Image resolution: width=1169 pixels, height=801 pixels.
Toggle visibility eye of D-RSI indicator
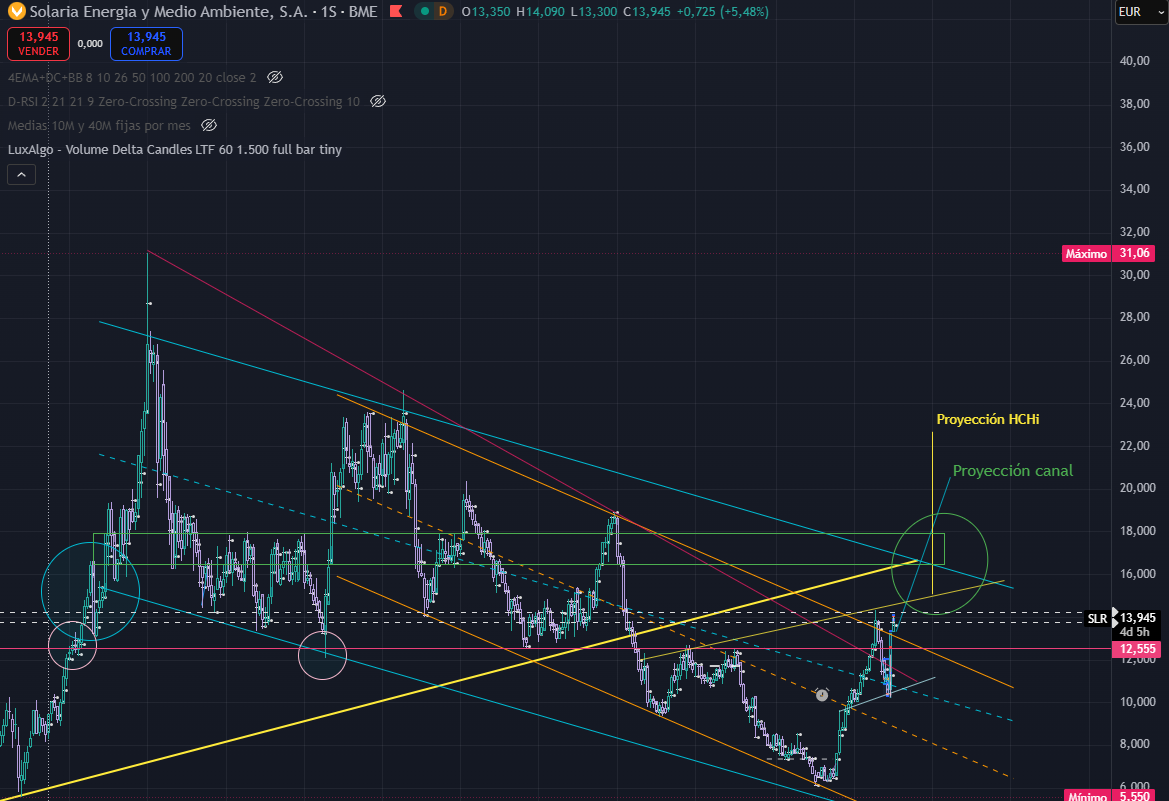[378, 101]
